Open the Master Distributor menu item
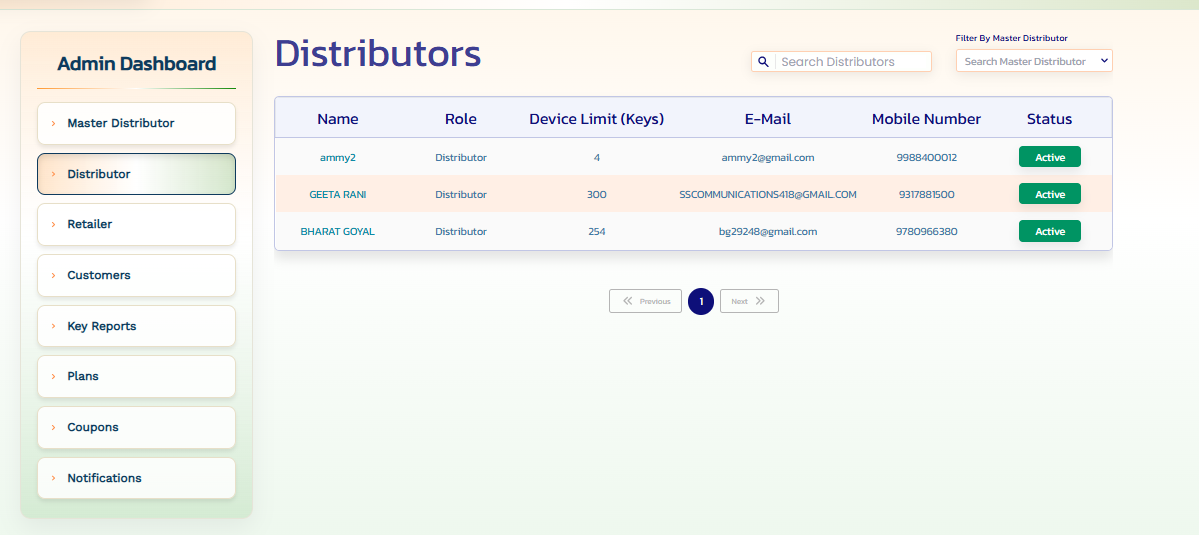The height and width of the screenshot is (535, 1199). pos(136,123)
